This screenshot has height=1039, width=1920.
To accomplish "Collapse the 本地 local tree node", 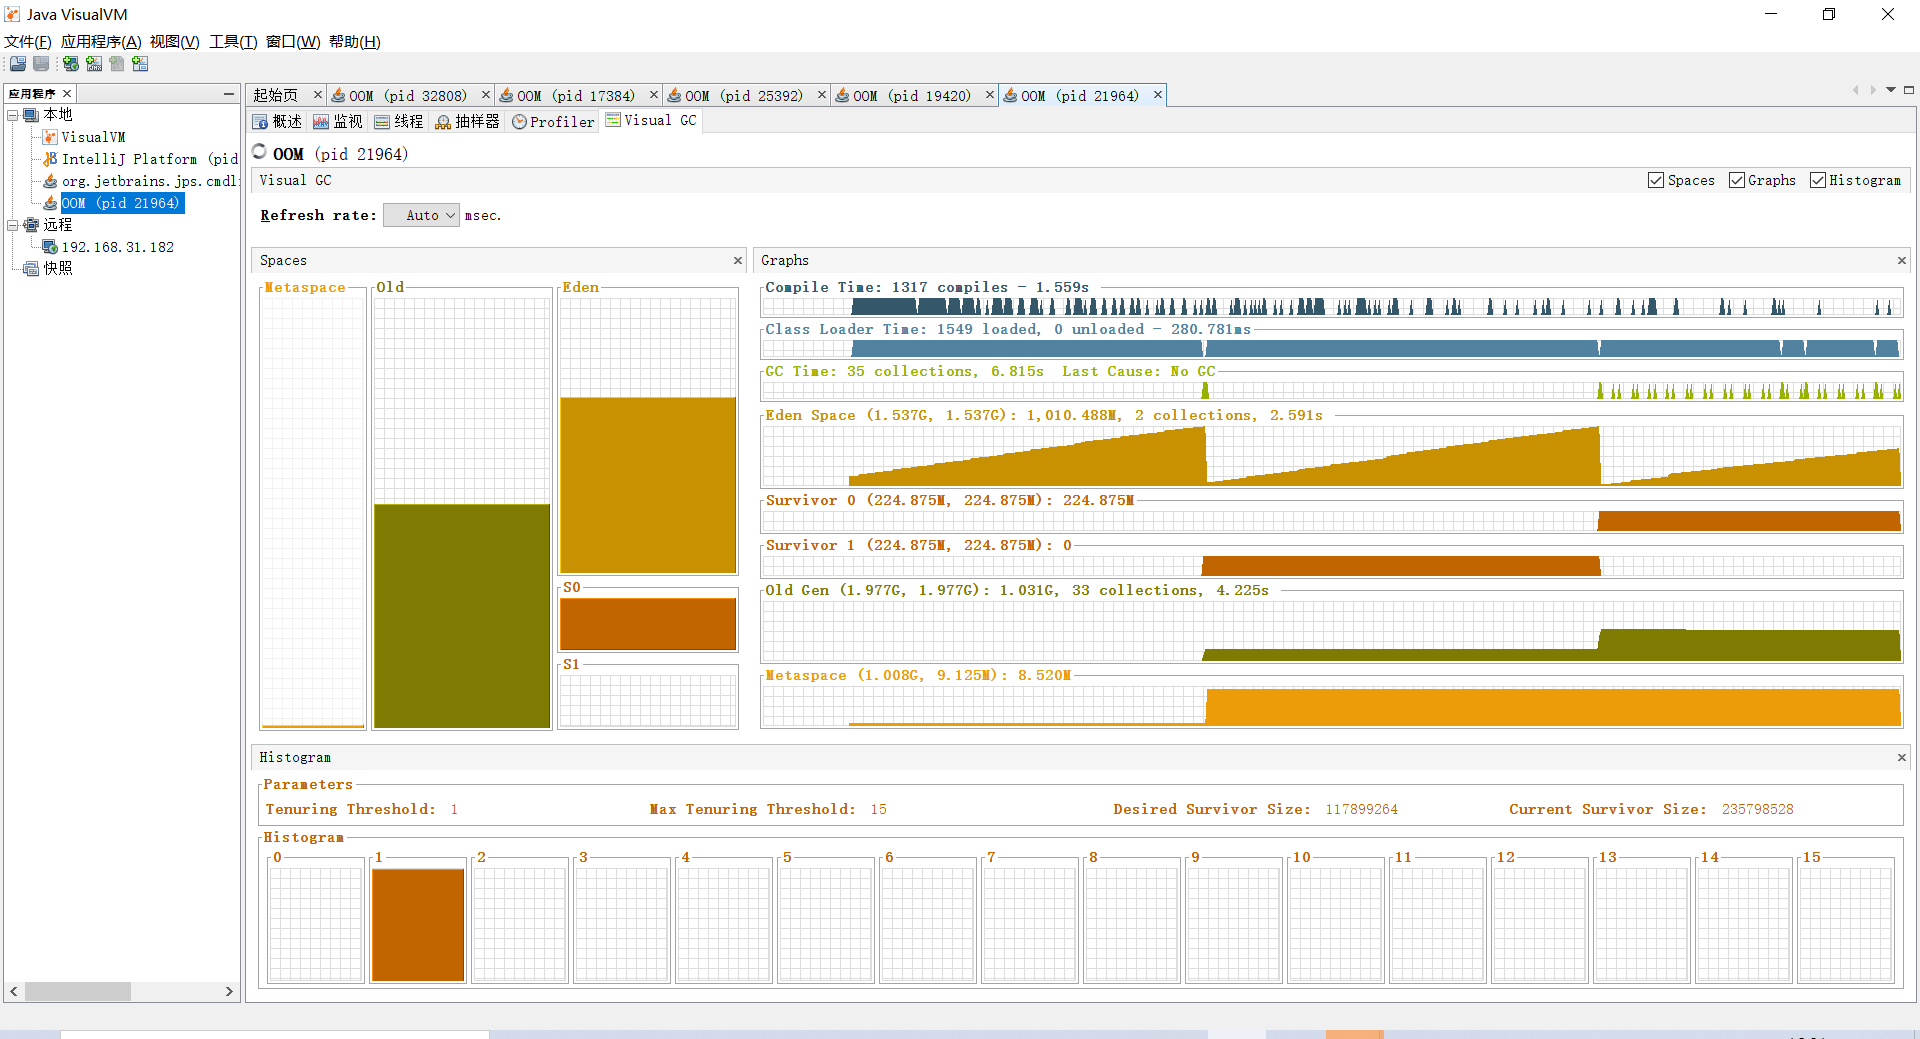I will click(13, 115).
